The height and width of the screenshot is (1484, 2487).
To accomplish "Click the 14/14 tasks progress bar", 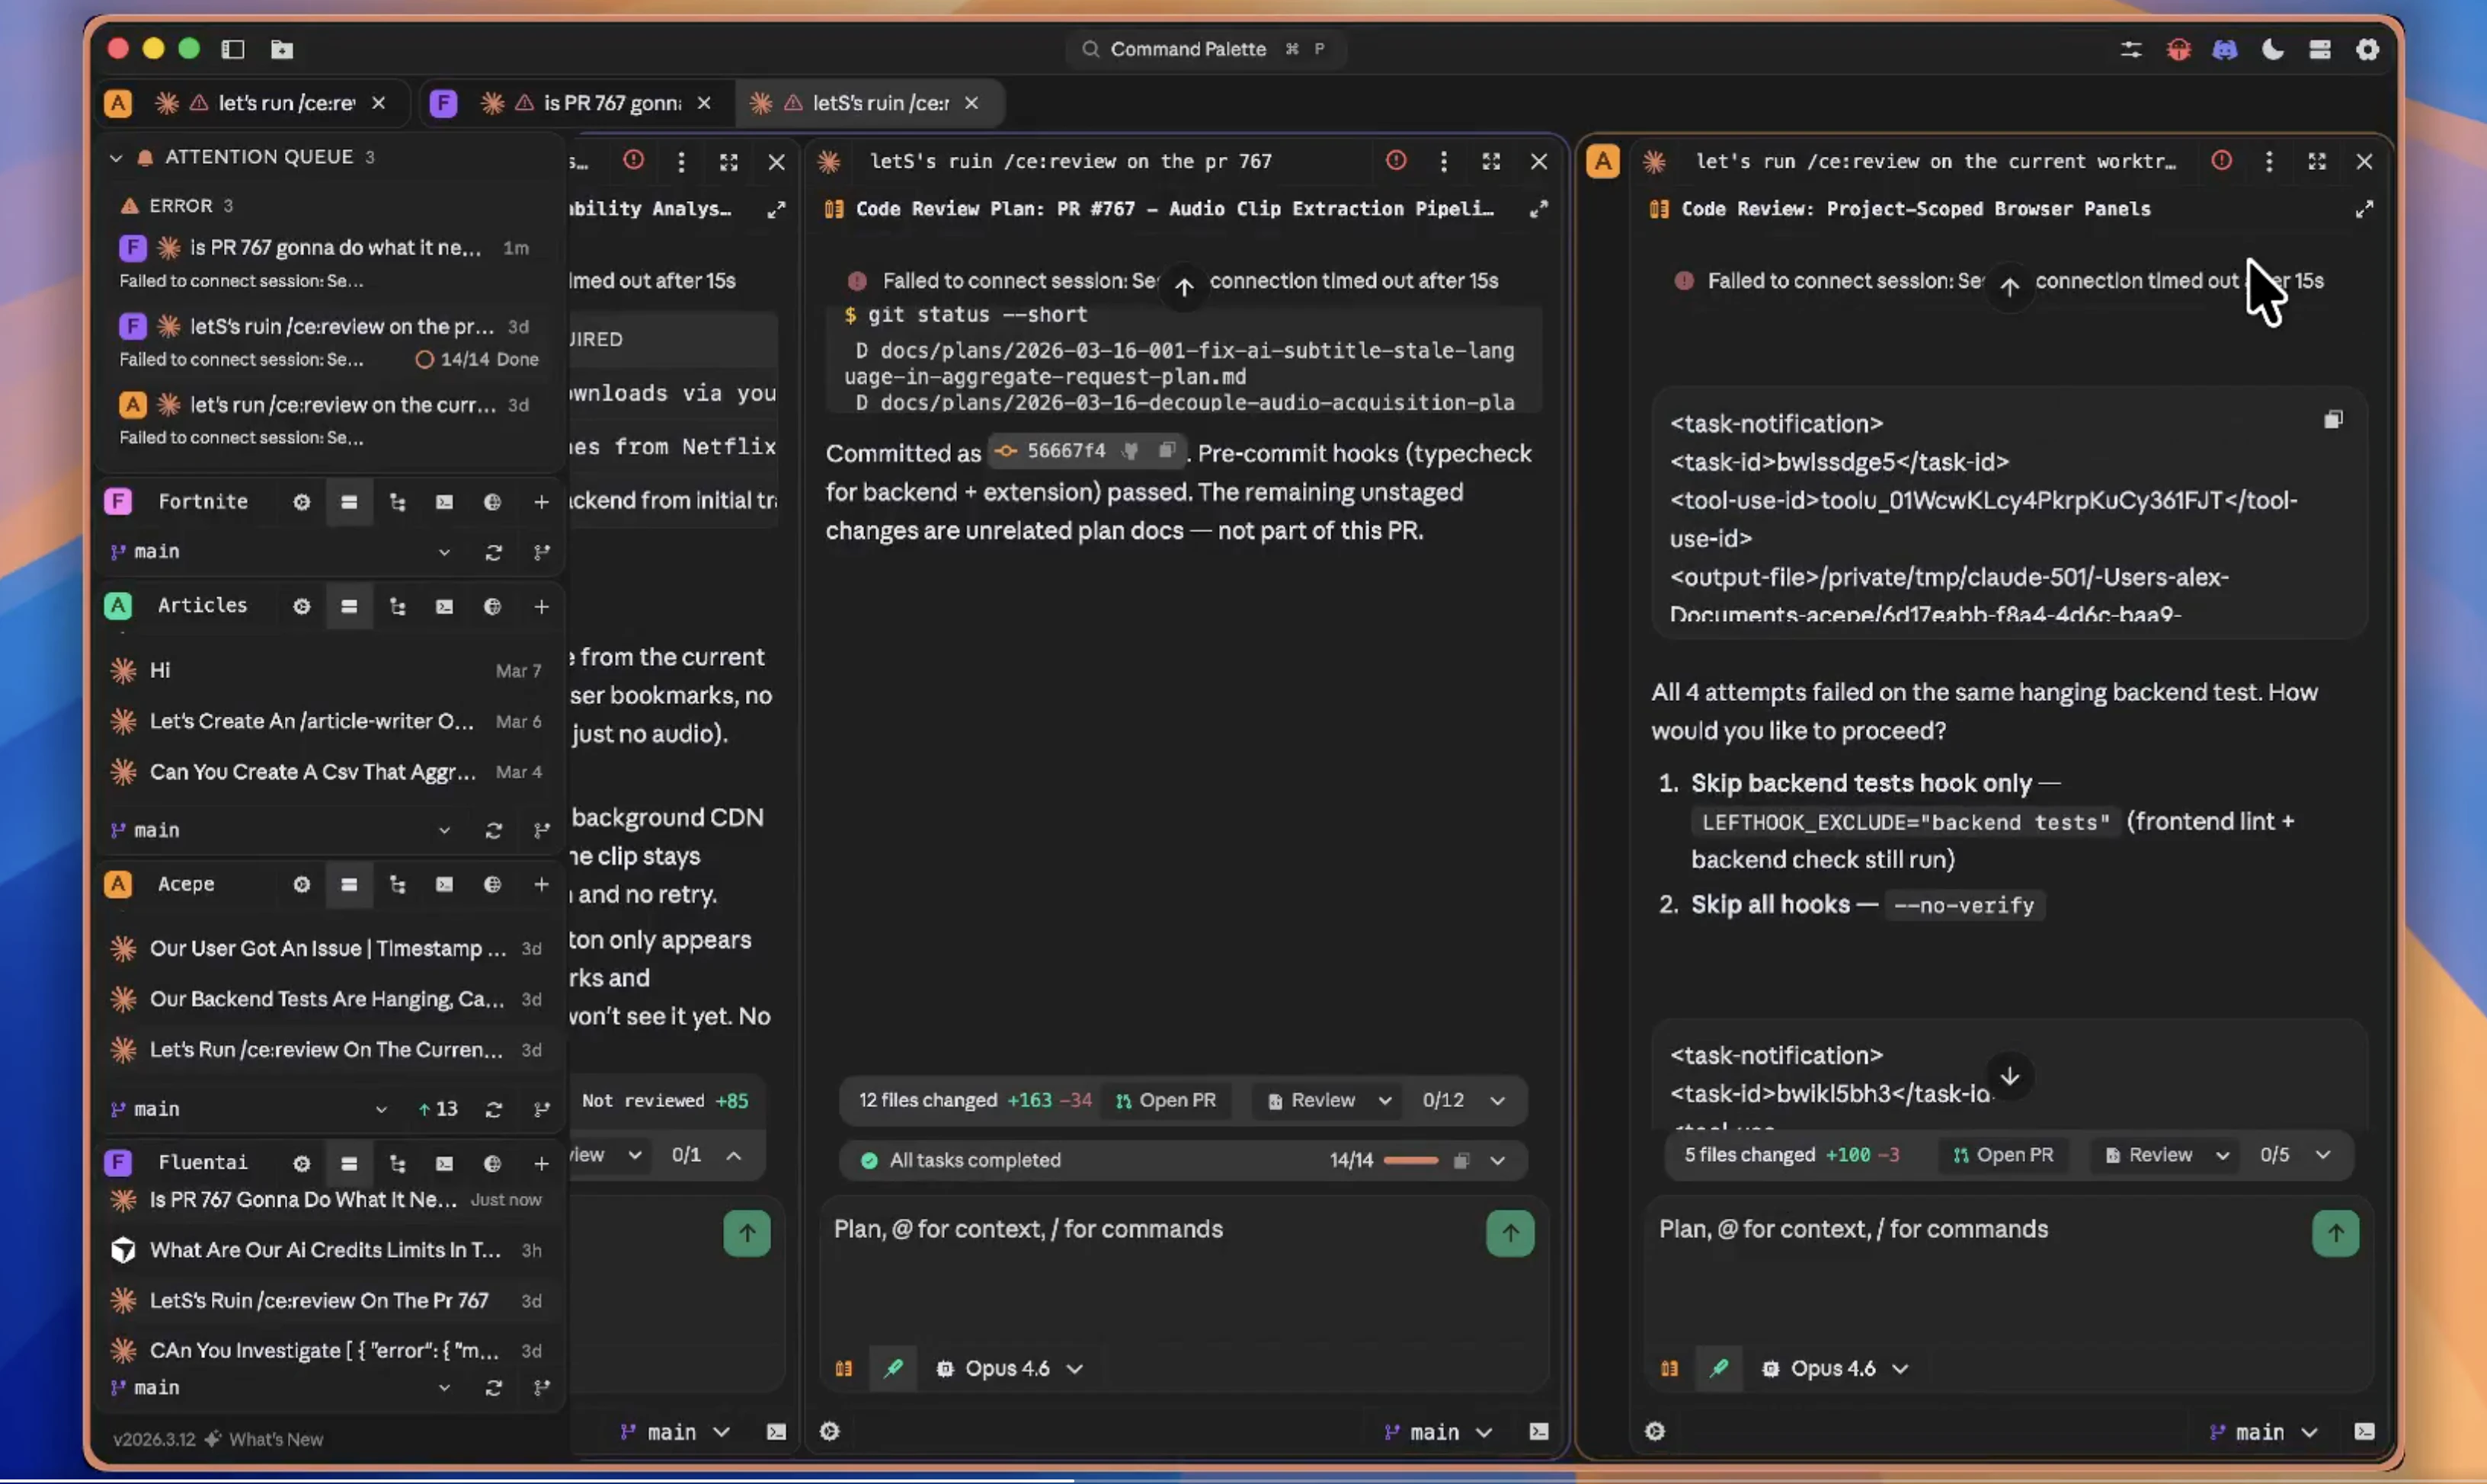I will click(x=1410, y=1160).
